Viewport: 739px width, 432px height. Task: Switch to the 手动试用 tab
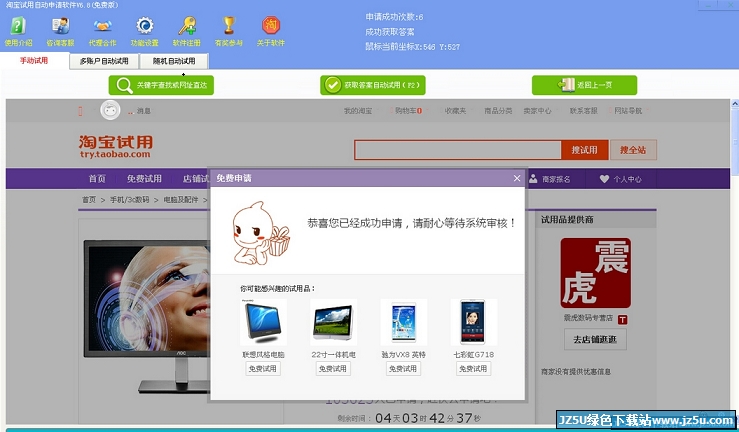[34, 61]
